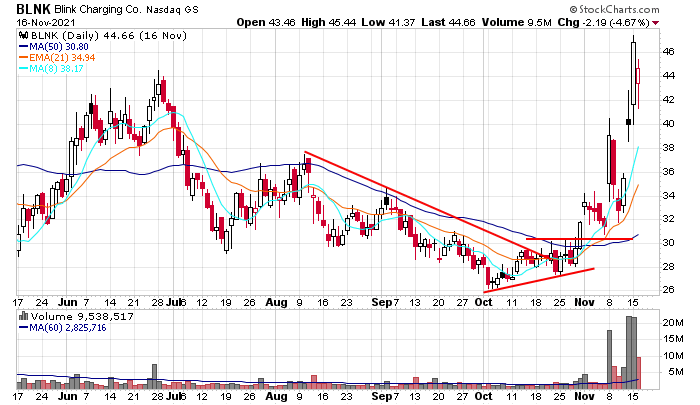Click the tall white candle peaking near 46
Viewport: 700px width, 405px height.
point(633,74)
